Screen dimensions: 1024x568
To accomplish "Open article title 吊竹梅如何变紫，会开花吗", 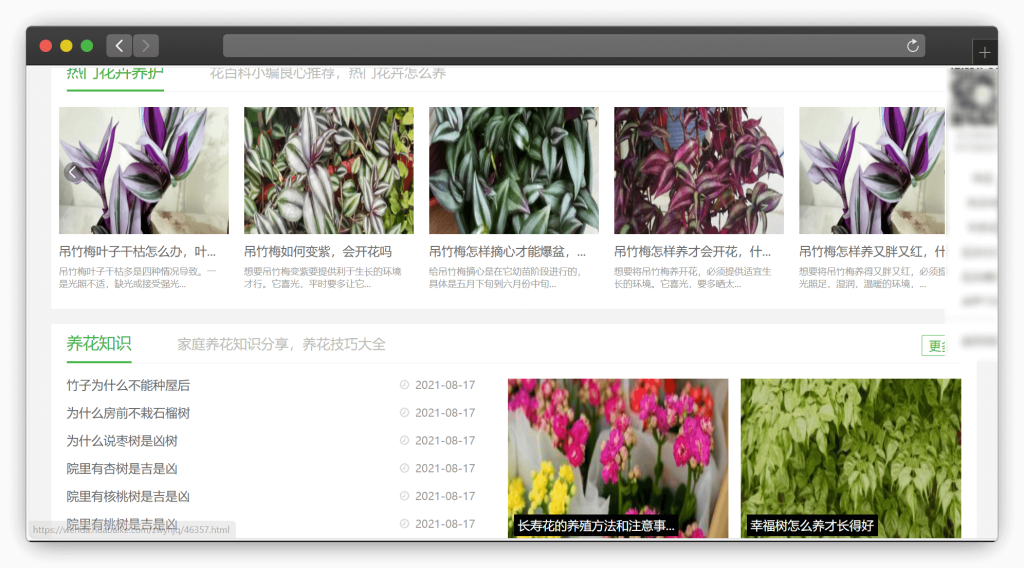I will [318, 252].
